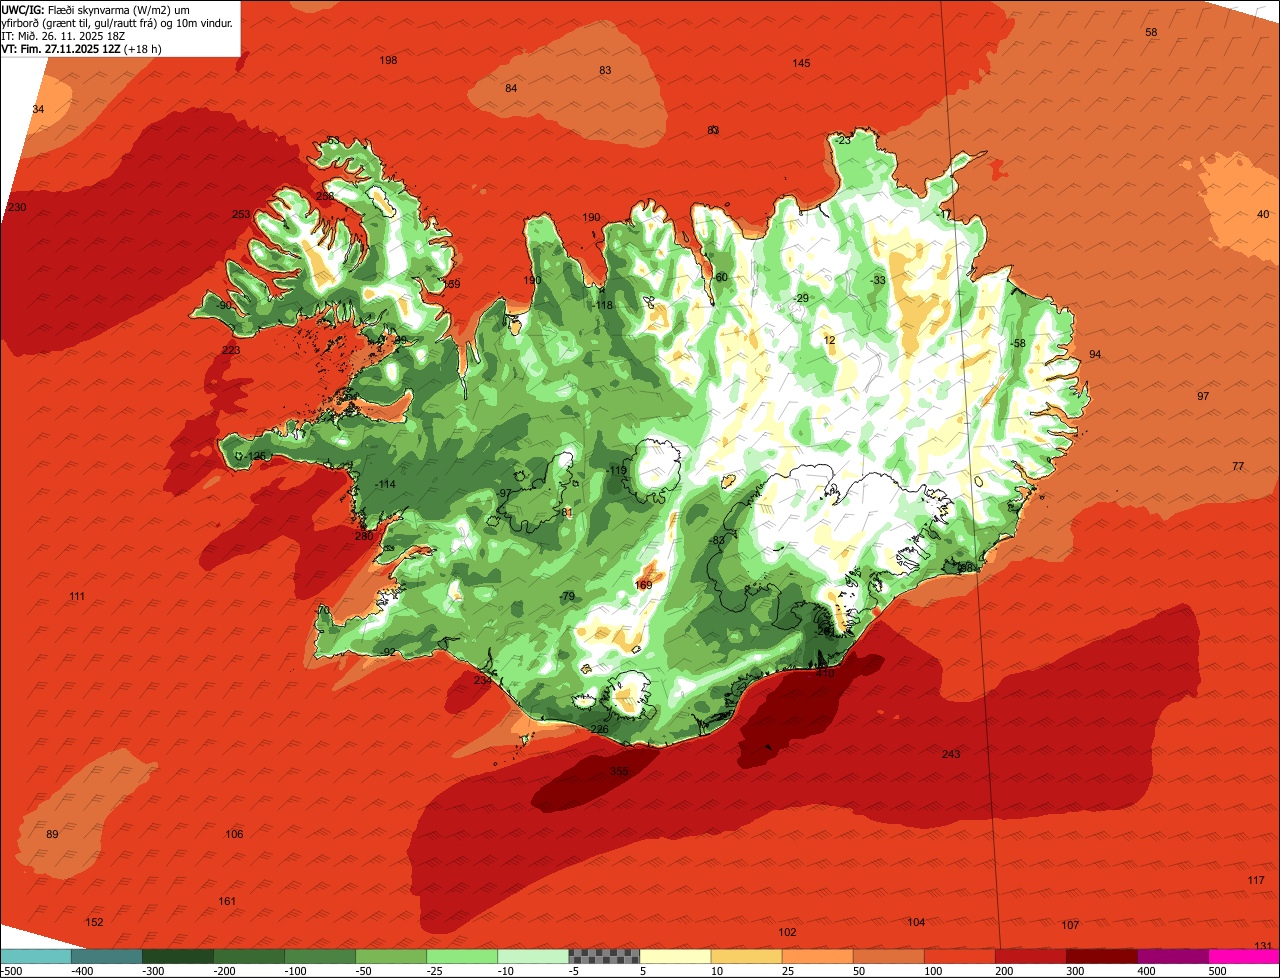Select the map value 280 by the west coast
Image resolution: width=1280 pixels, height=978 pixels.
pyautogui.click(x=364, y=537)
